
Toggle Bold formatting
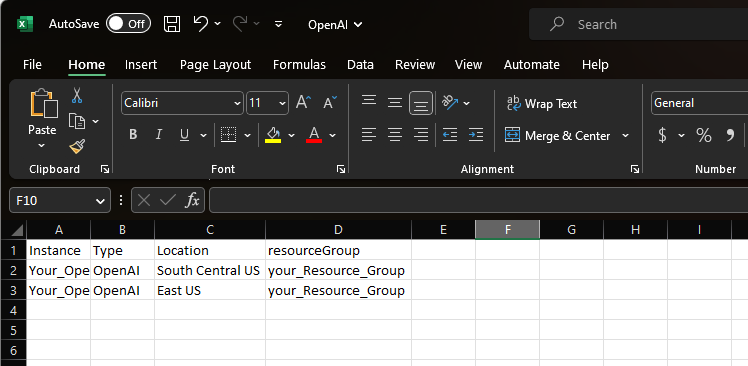pyautogui.click(x=133, y=135)
